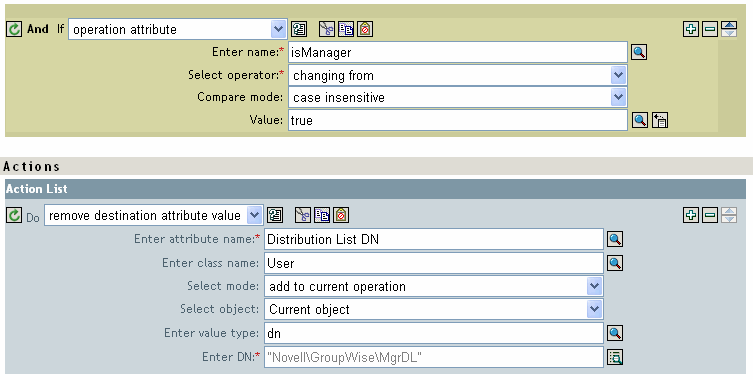Click the paste icon in the condition row
The height and width of the screenshot is (380, 753).
click(x=365, y=29)
